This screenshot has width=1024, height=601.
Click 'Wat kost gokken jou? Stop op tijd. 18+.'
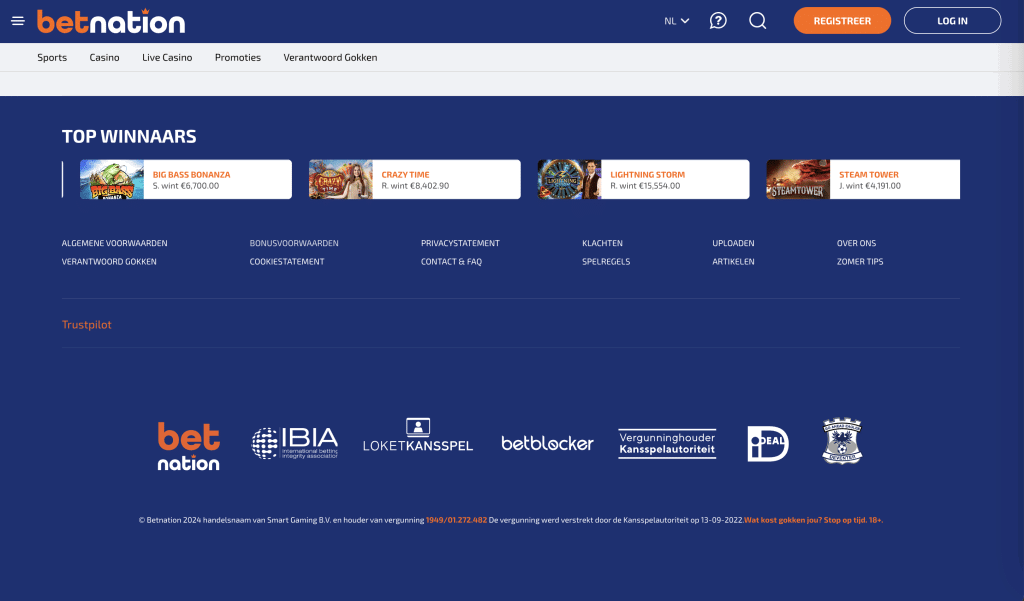pyautogui.click(x=813, y=520)
